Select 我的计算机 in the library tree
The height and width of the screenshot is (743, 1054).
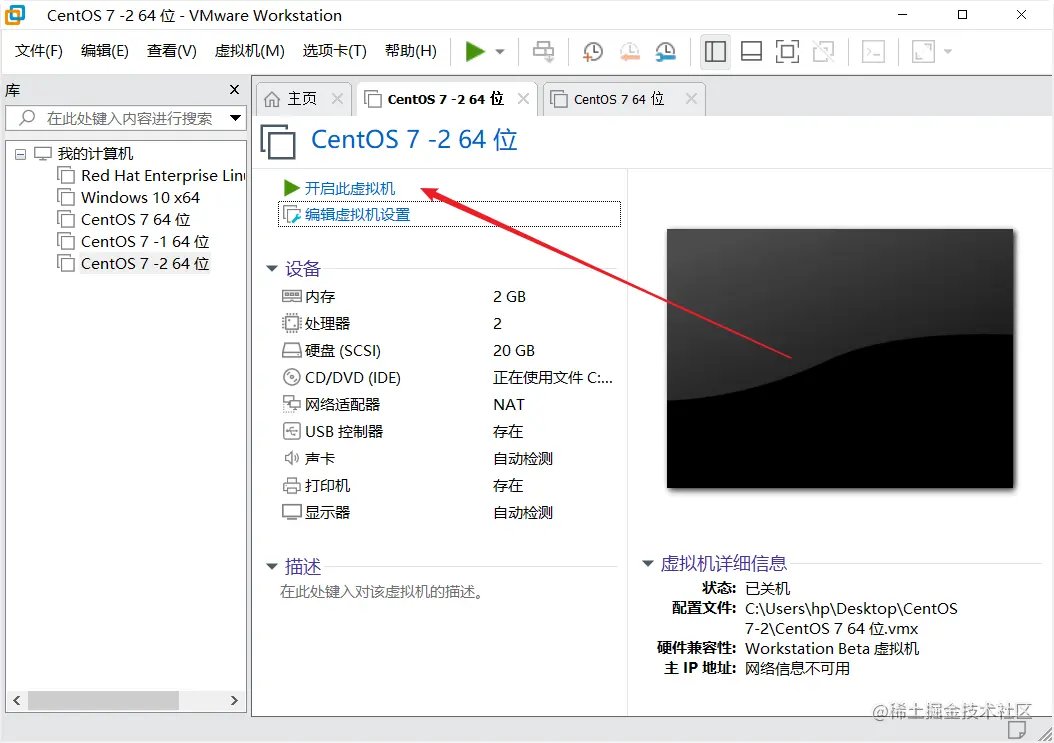(x=95, y=154)
